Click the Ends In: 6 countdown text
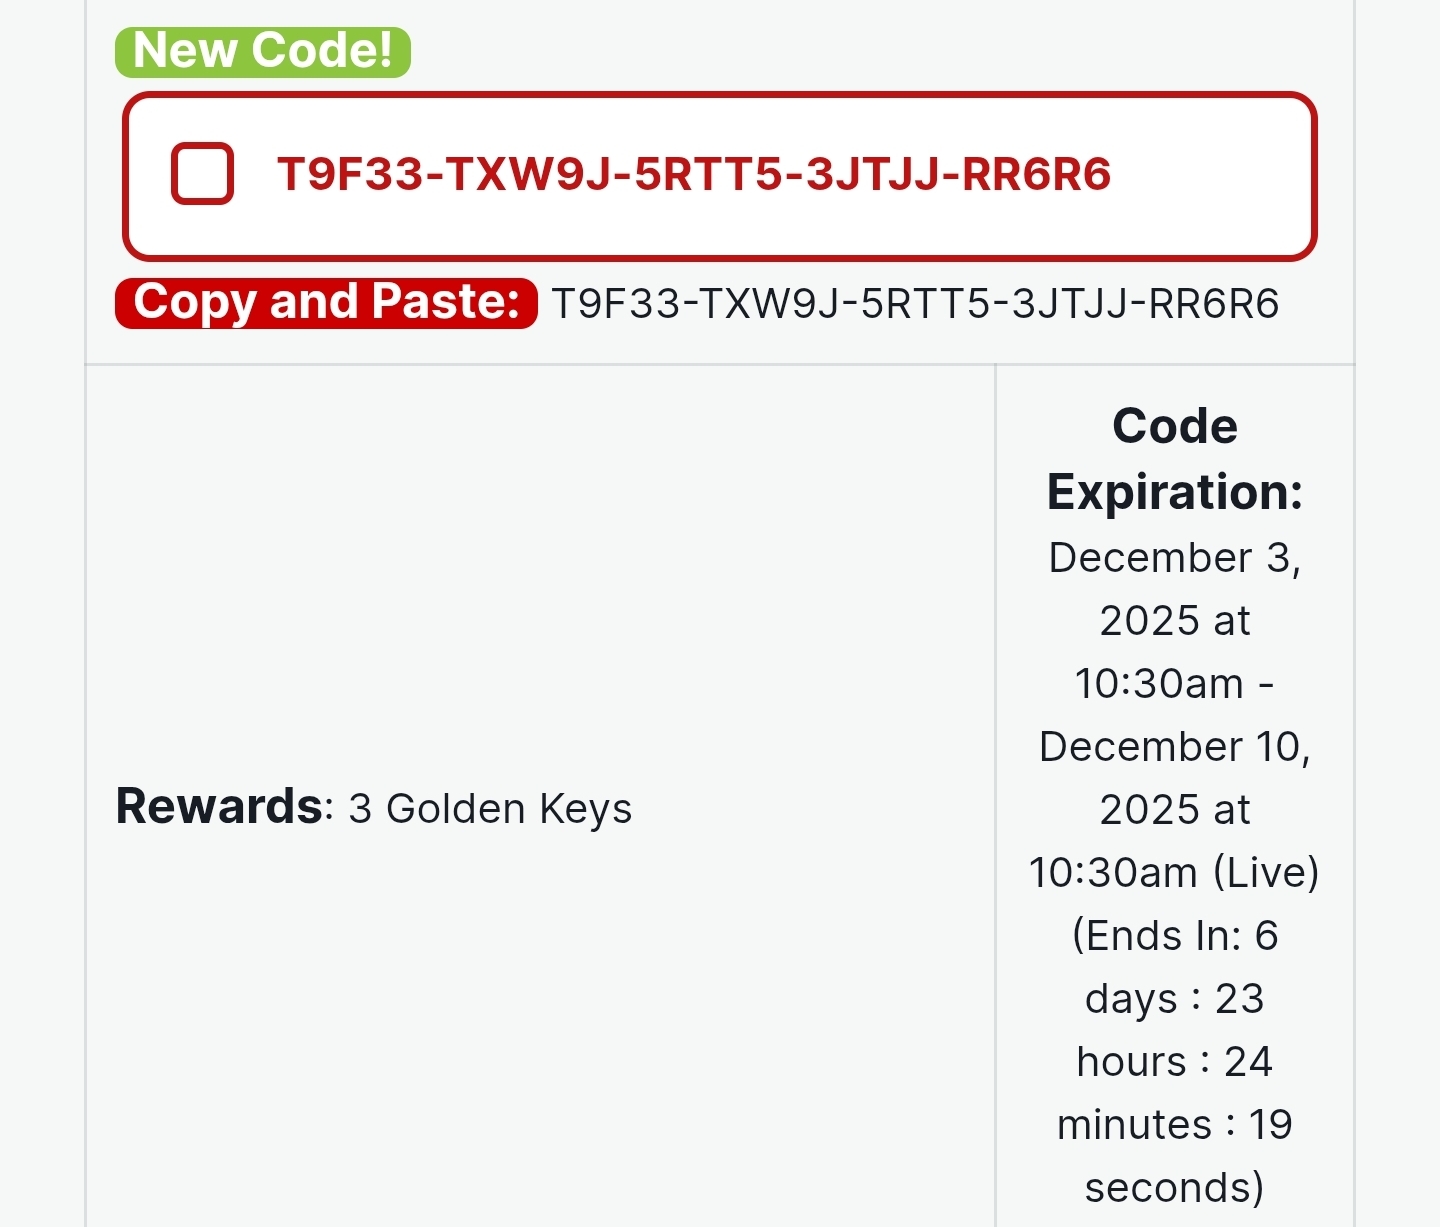This screenshot has height=1227, width=1440. 1174,936
